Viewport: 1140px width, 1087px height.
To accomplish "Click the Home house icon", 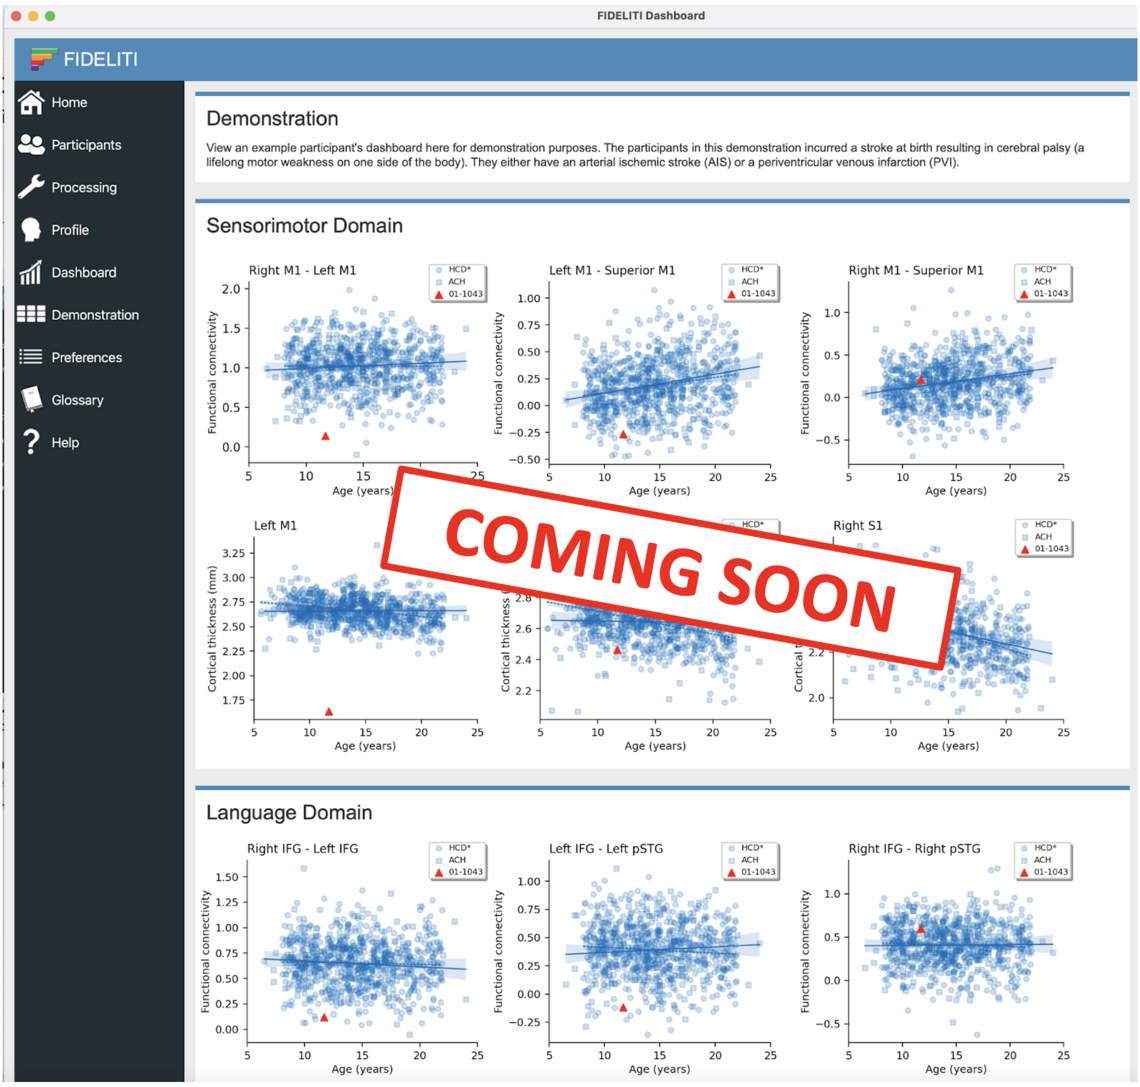I will 32,102.
